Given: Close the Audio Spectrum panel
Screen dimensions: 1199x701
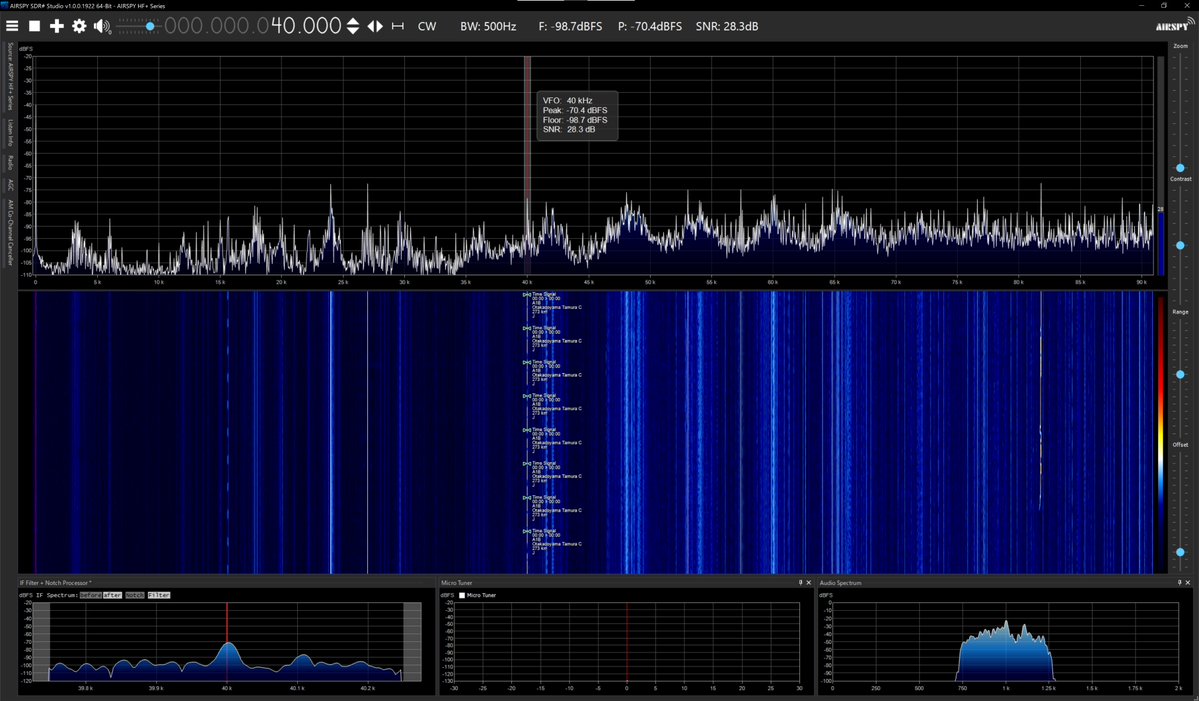Looking at the screenshot, I should (x=1188, y=583).
